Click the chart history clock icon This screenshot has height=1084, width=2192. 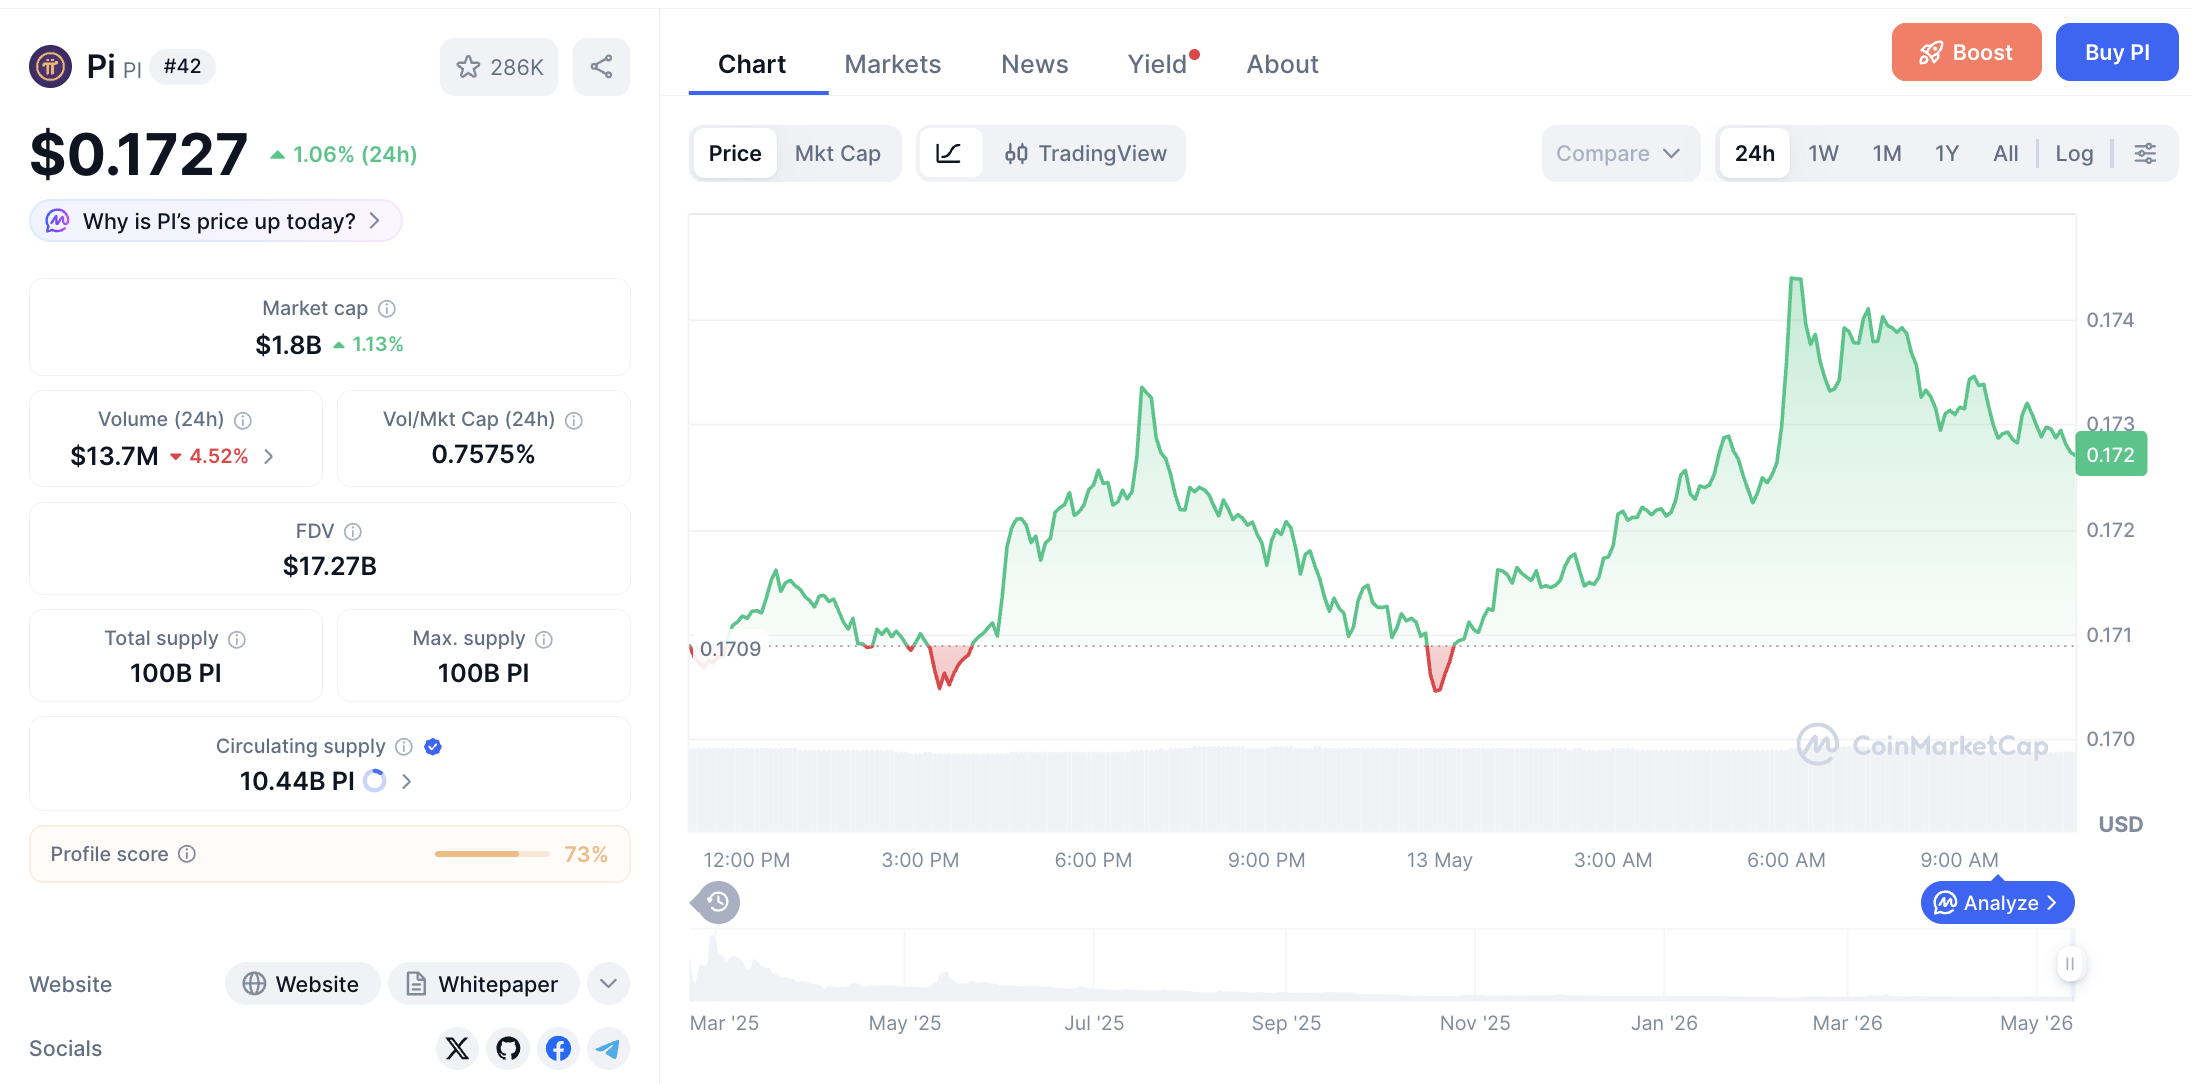pyautogui.click(x=717, y=903)
